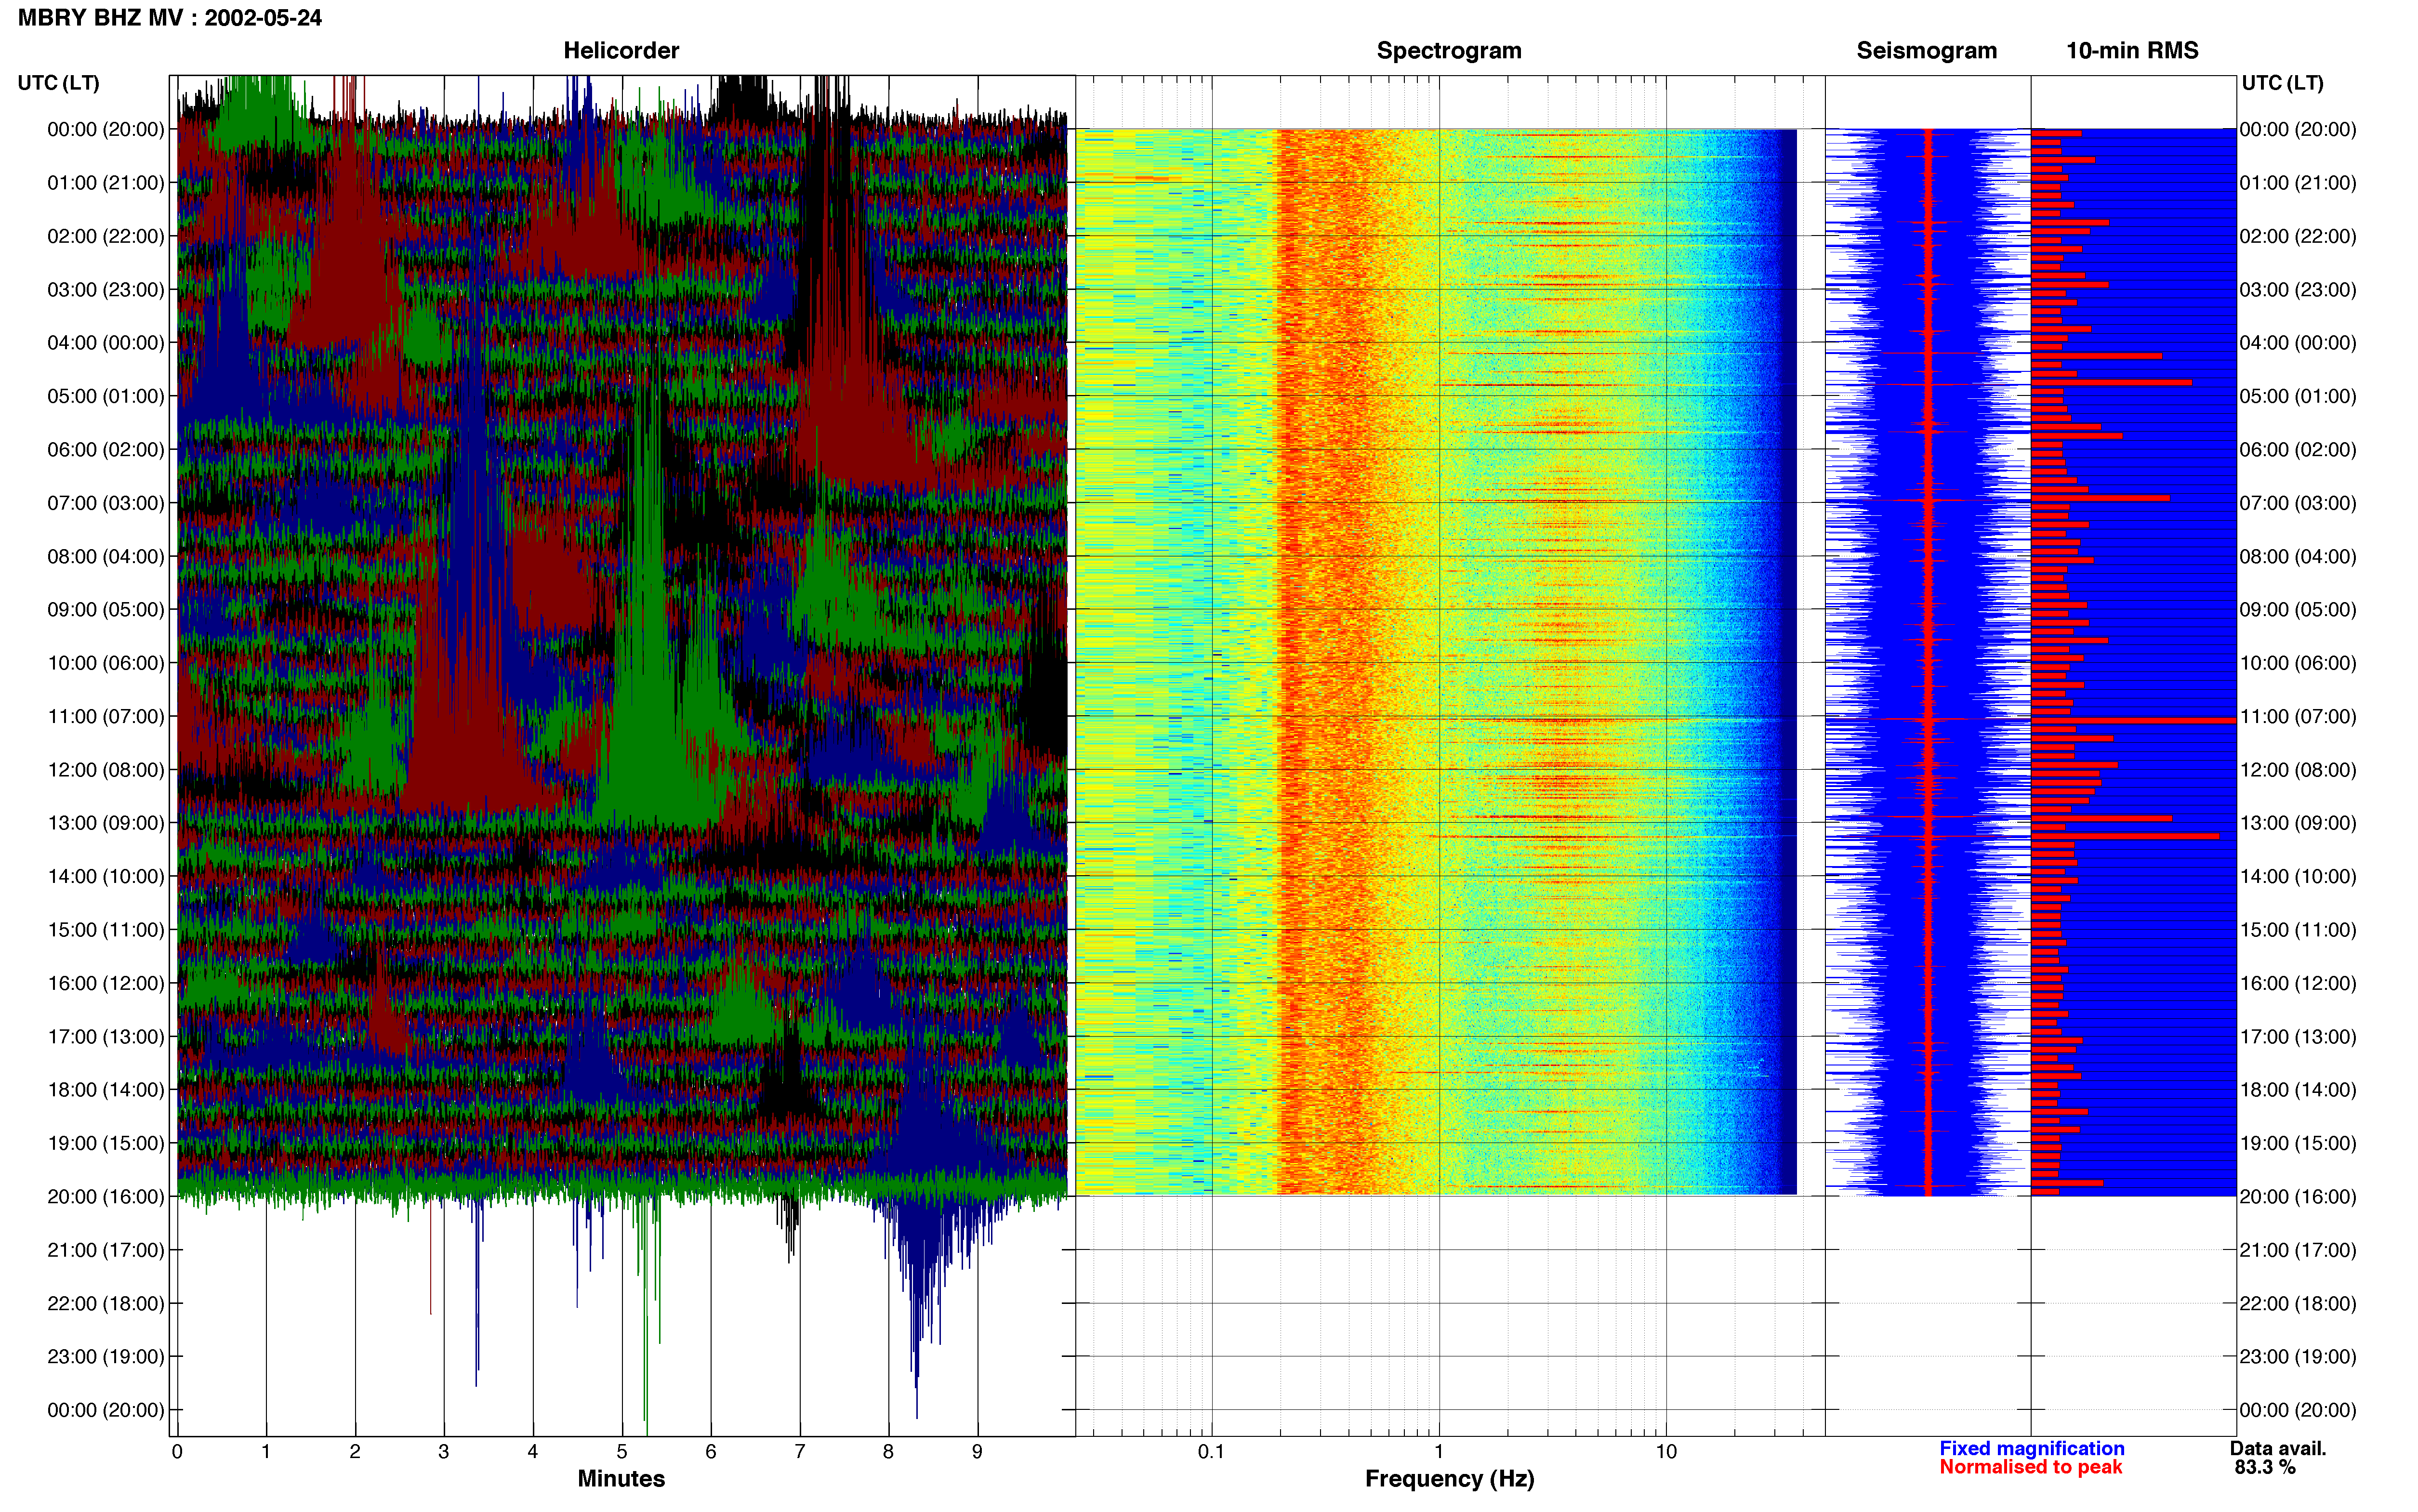Click minutes axis tick '3'
This screenshot has width=2418, height=1512.
click(x=444, y=1452)
